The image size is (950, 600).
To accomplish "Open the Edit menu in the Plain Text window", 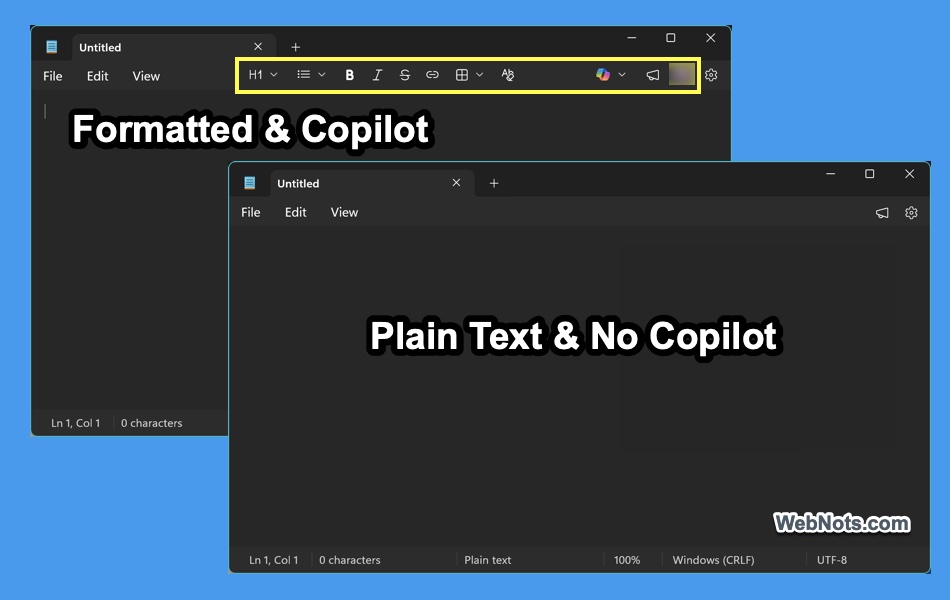I will pos(296,213).
